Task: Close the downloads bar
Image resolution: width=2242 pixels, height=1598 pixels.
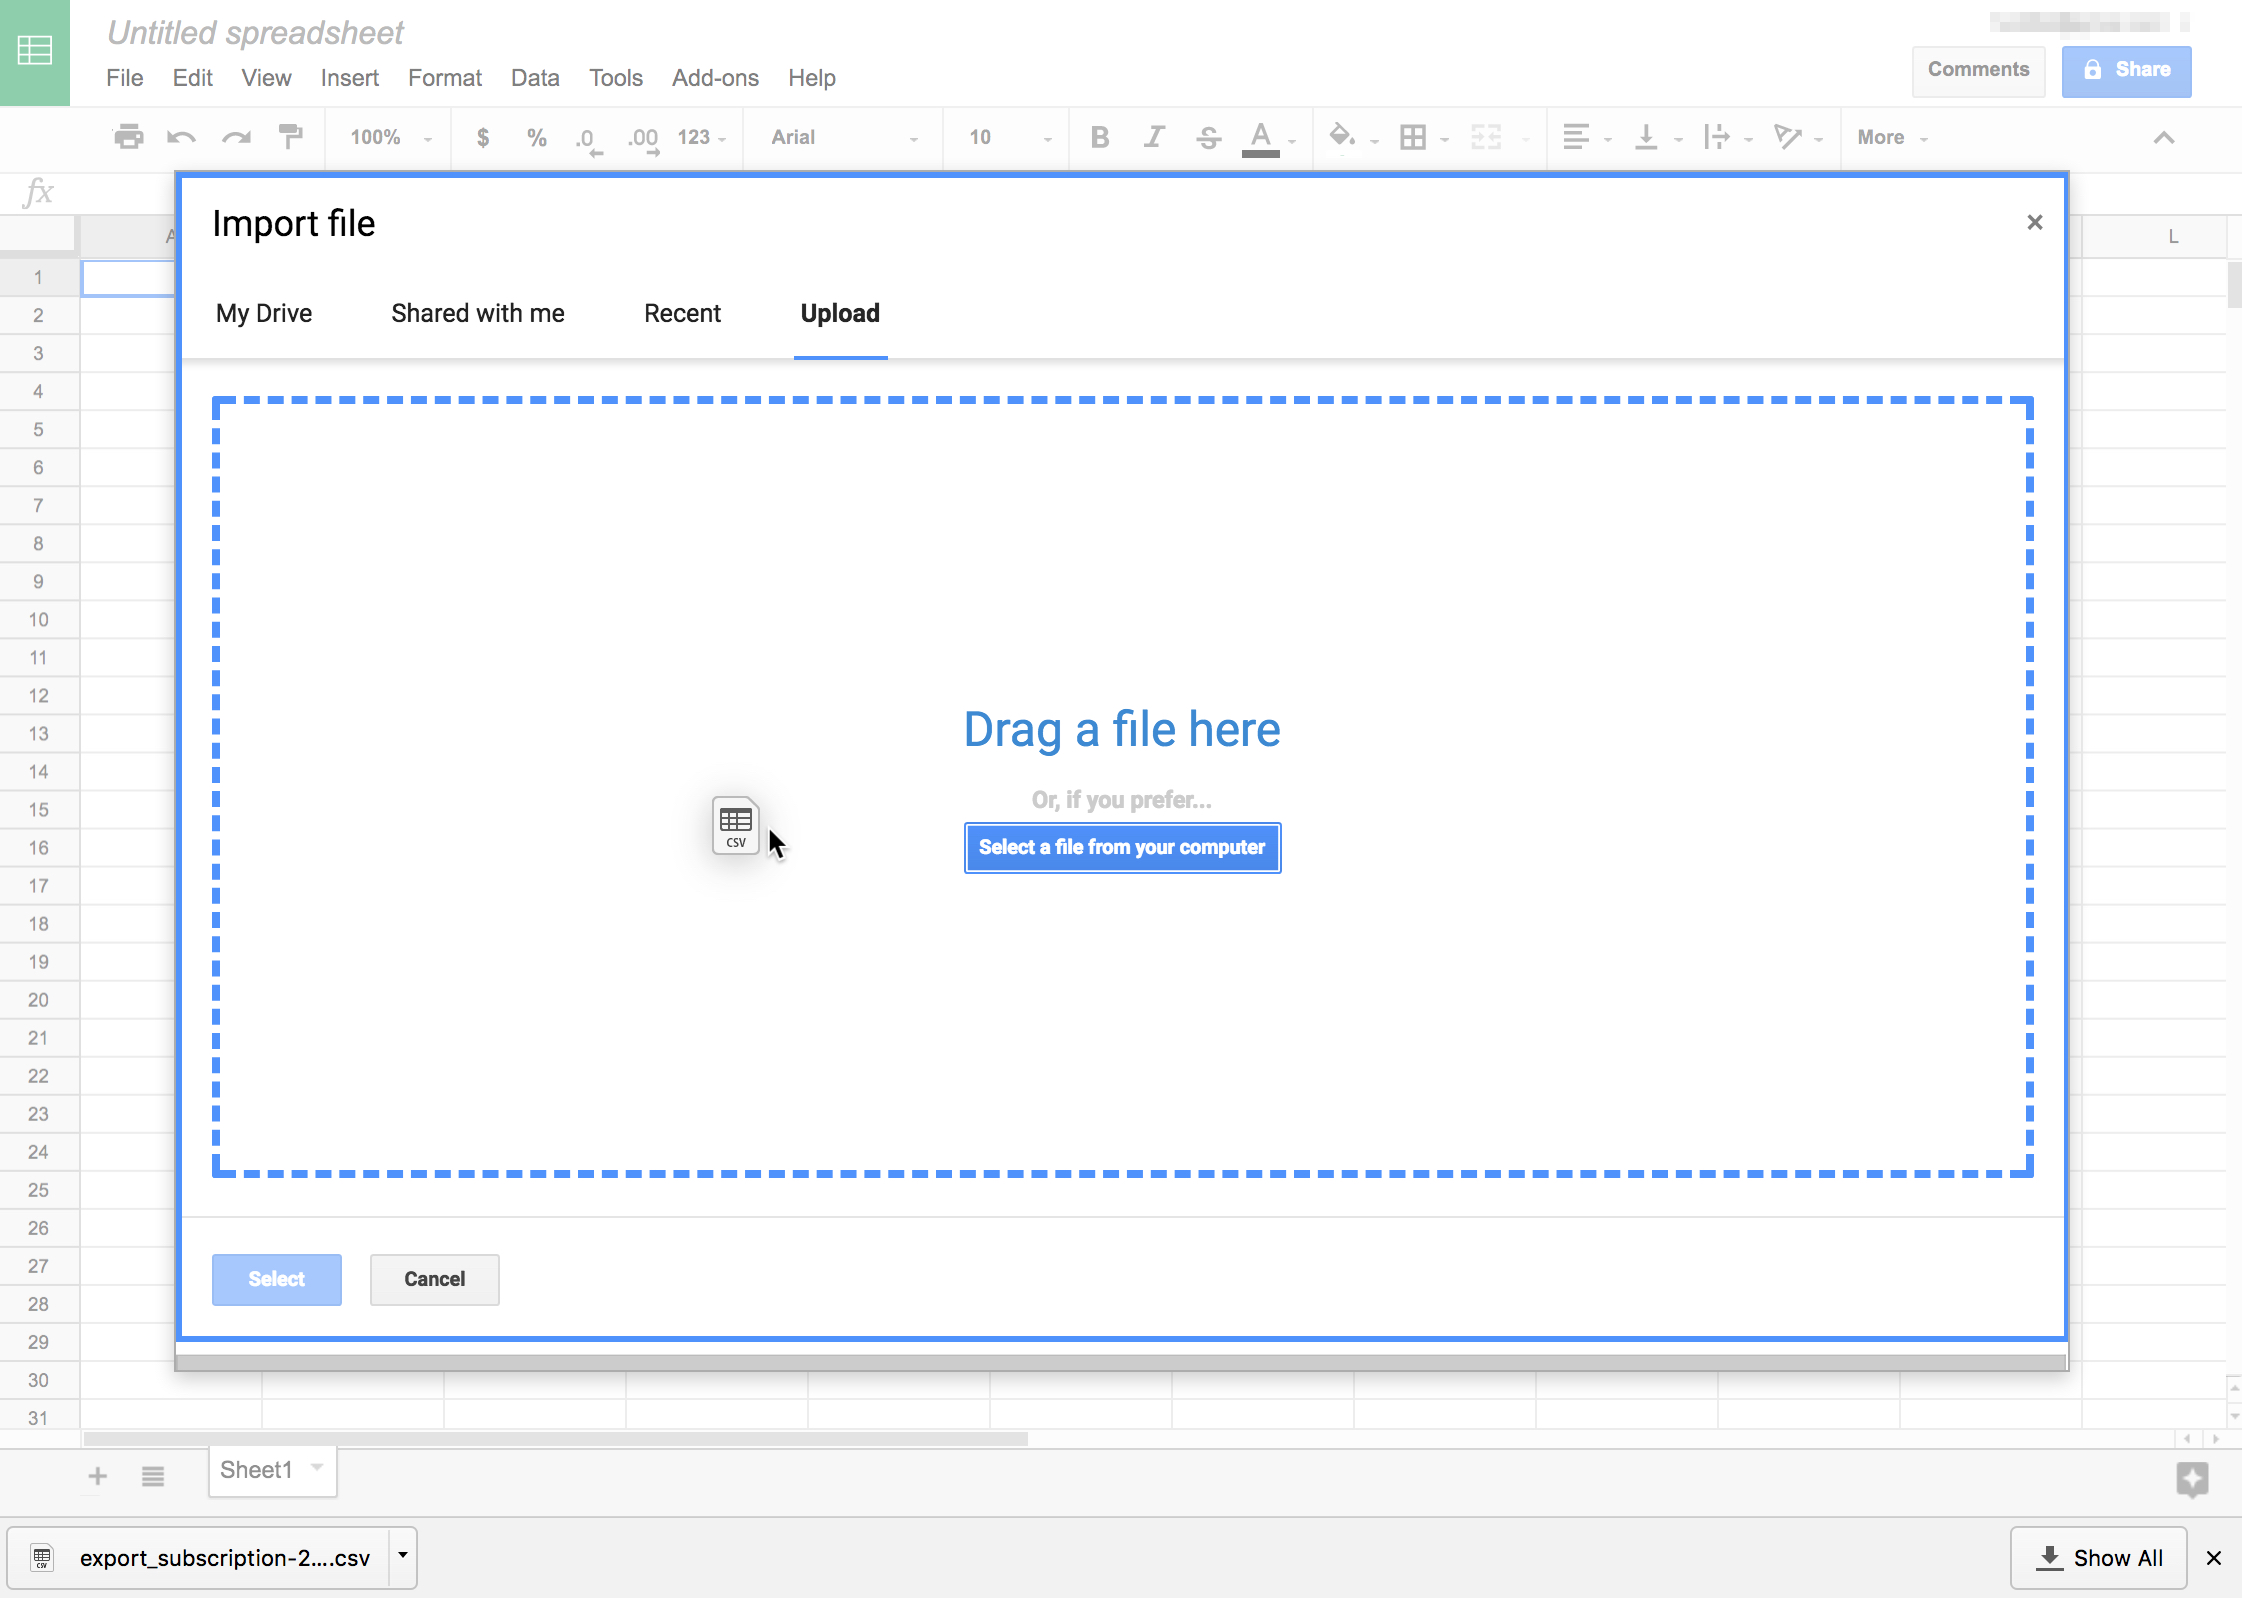Action: (x=2214, y=1557)
